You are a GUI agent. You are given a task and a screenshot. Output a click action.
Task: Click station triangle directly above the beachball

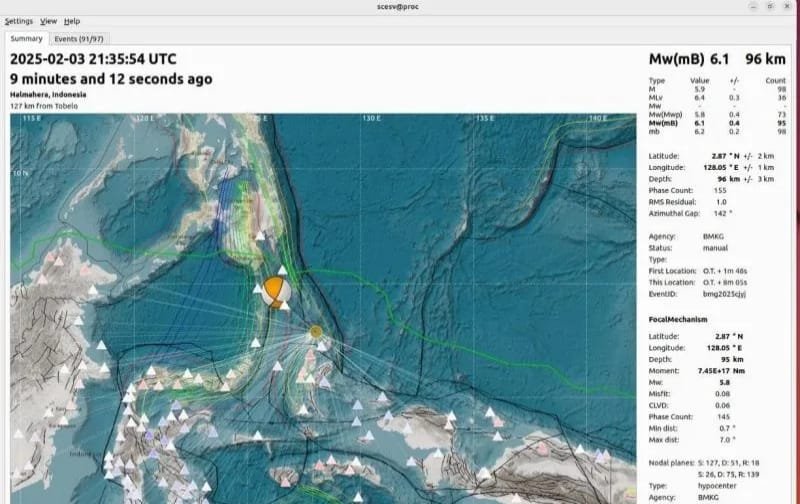pyautogui.click(x=283, y=270)
